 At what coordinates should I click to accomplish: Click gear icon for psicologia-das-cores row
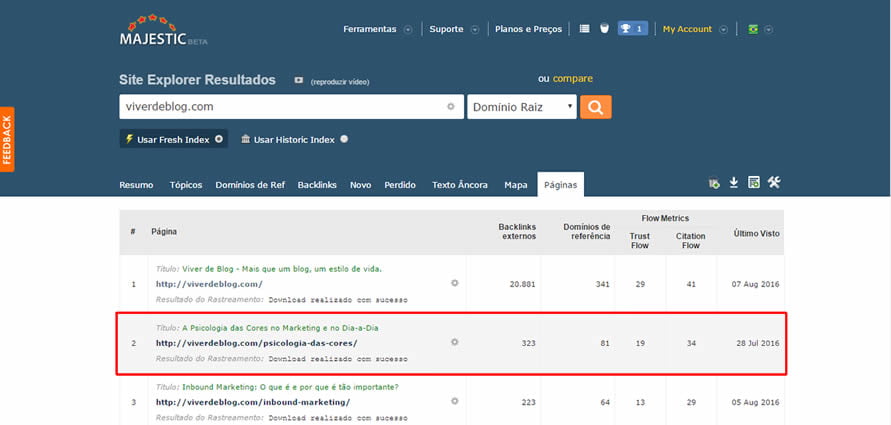[x=455, y=342]
